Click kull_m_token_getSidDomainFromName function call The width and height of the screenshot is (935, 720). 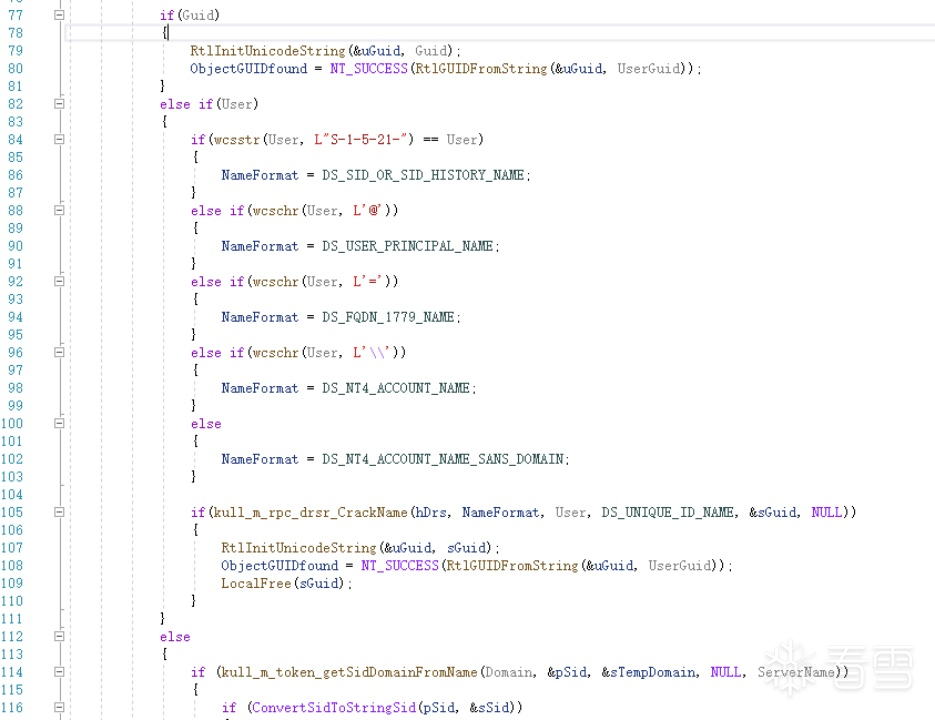pyautogui.click(x=349, y=672)
